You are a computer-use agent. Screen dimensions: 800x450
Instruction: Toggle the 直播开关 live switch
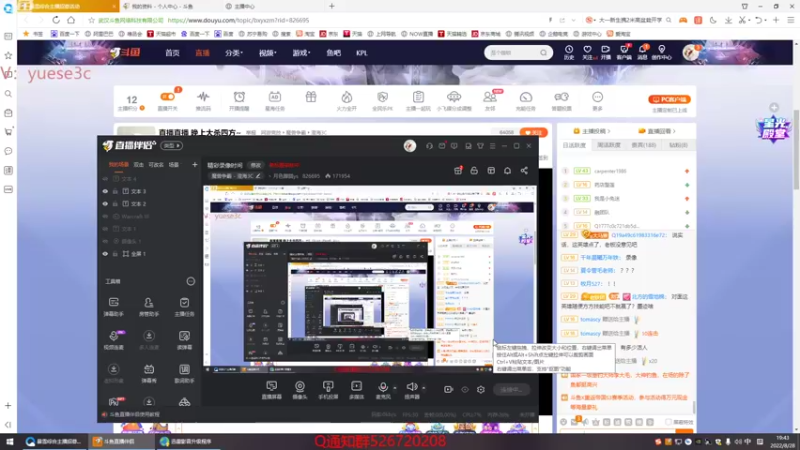coord(167,96)
